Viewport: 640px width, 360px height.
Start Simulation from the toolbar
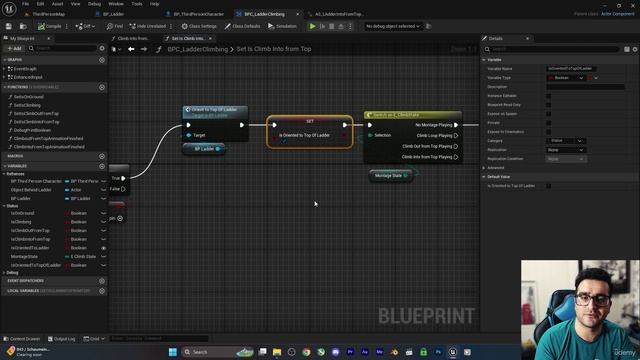pyautogui.click(x=282, y=26)
